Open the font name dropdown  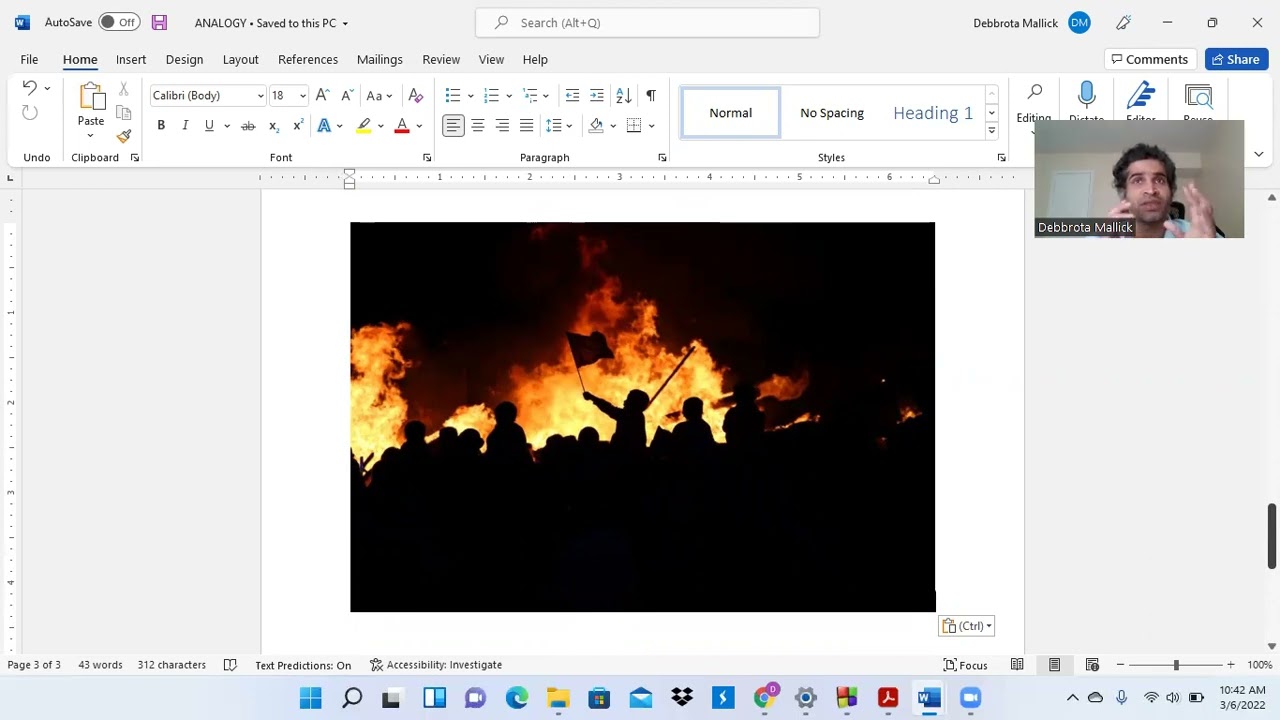point(260,96)
